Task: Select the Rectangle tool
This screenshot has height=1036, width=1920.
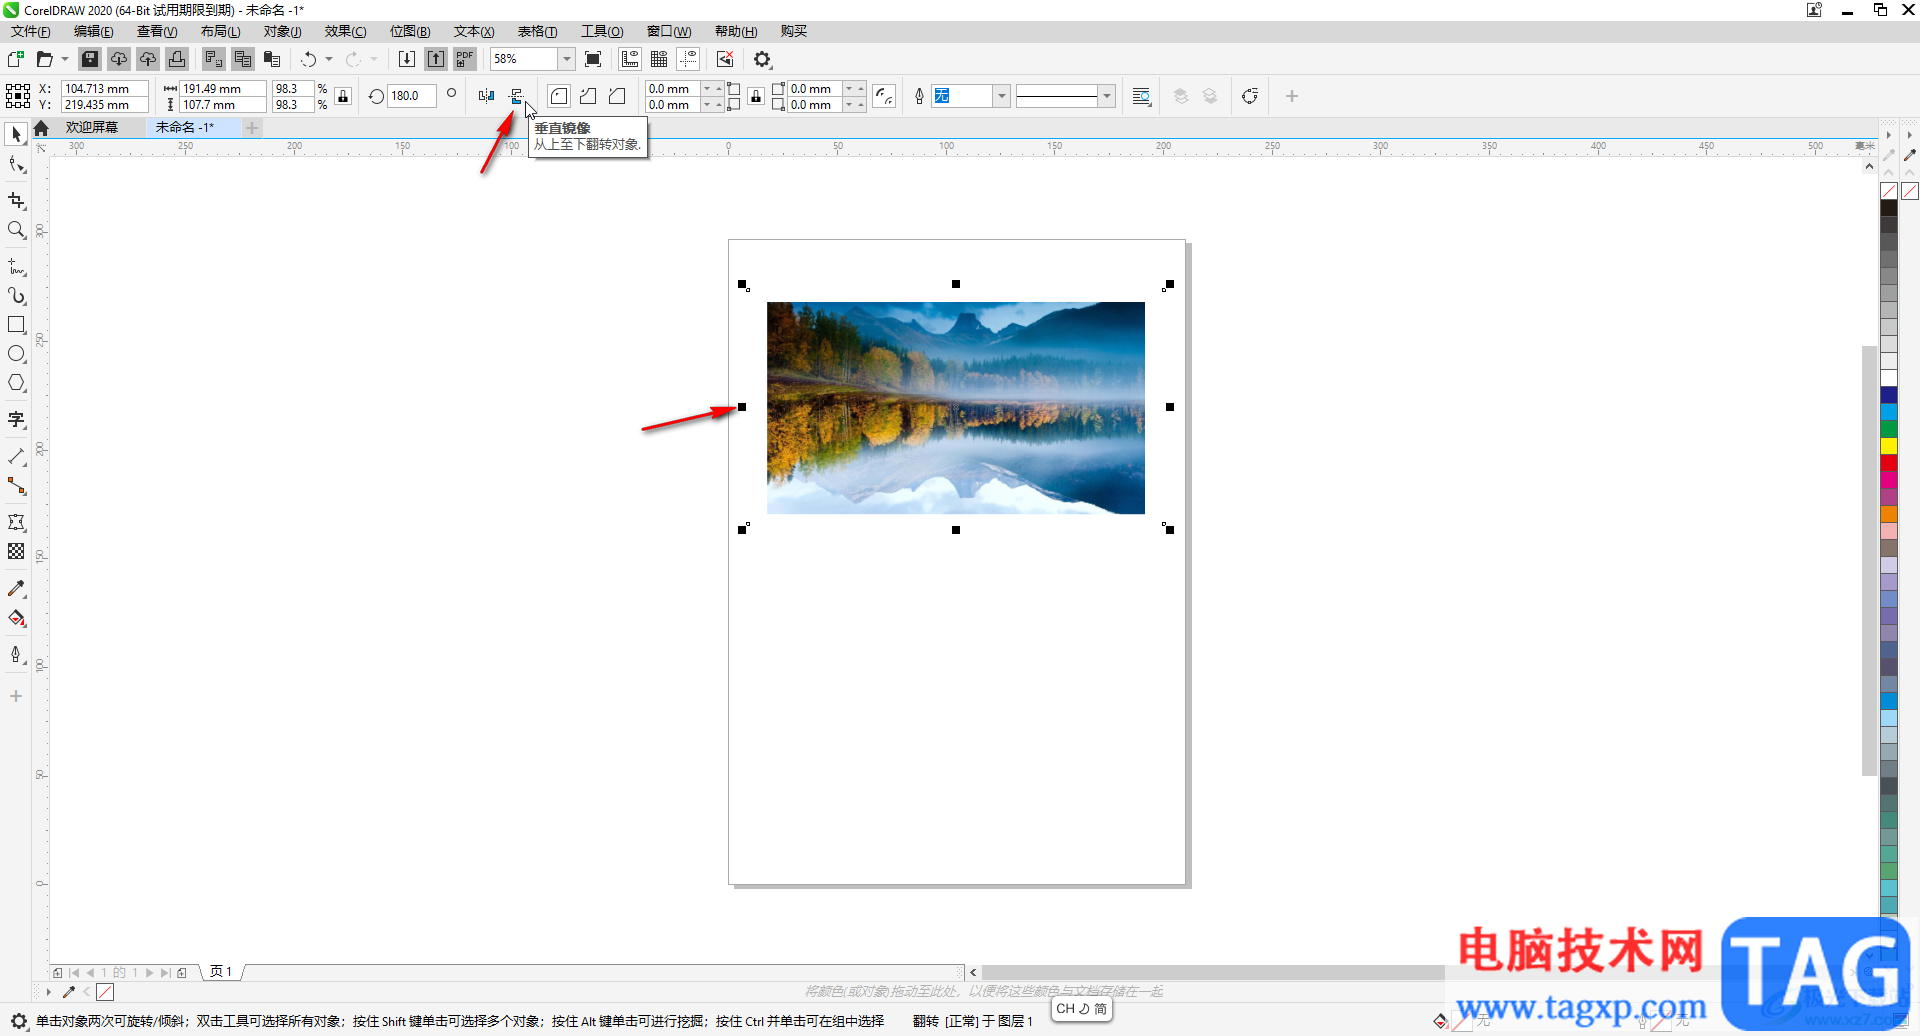Action: pos(16,325)
